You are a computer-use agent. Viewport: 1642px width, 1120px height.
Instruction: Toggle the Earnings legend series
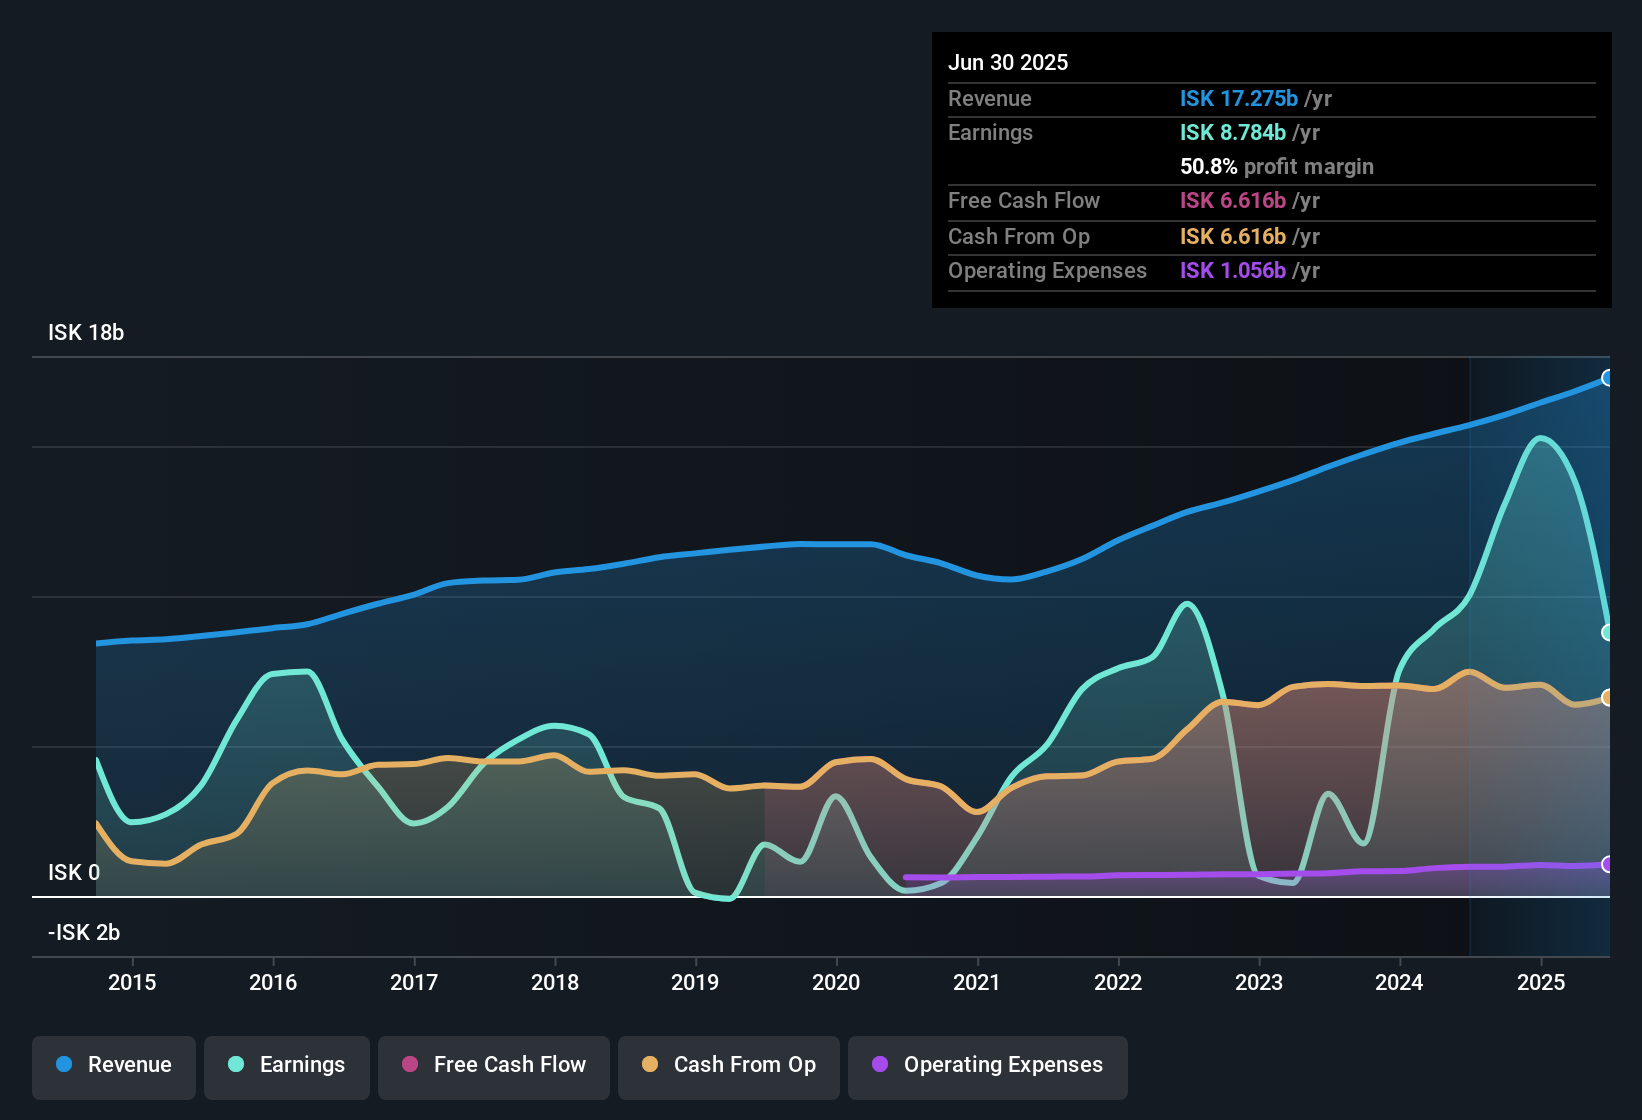tap(287, 1065)
